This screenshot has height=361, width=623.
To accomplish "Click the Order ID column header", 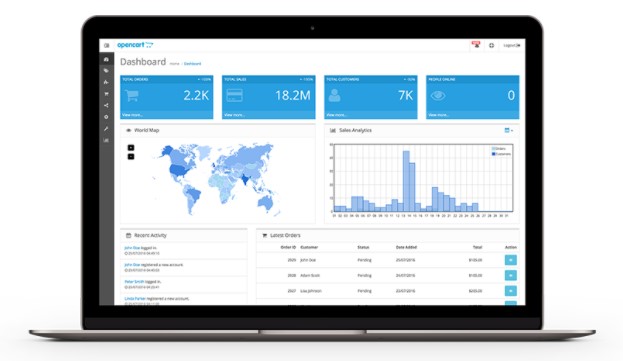I will tap(288, 247).
